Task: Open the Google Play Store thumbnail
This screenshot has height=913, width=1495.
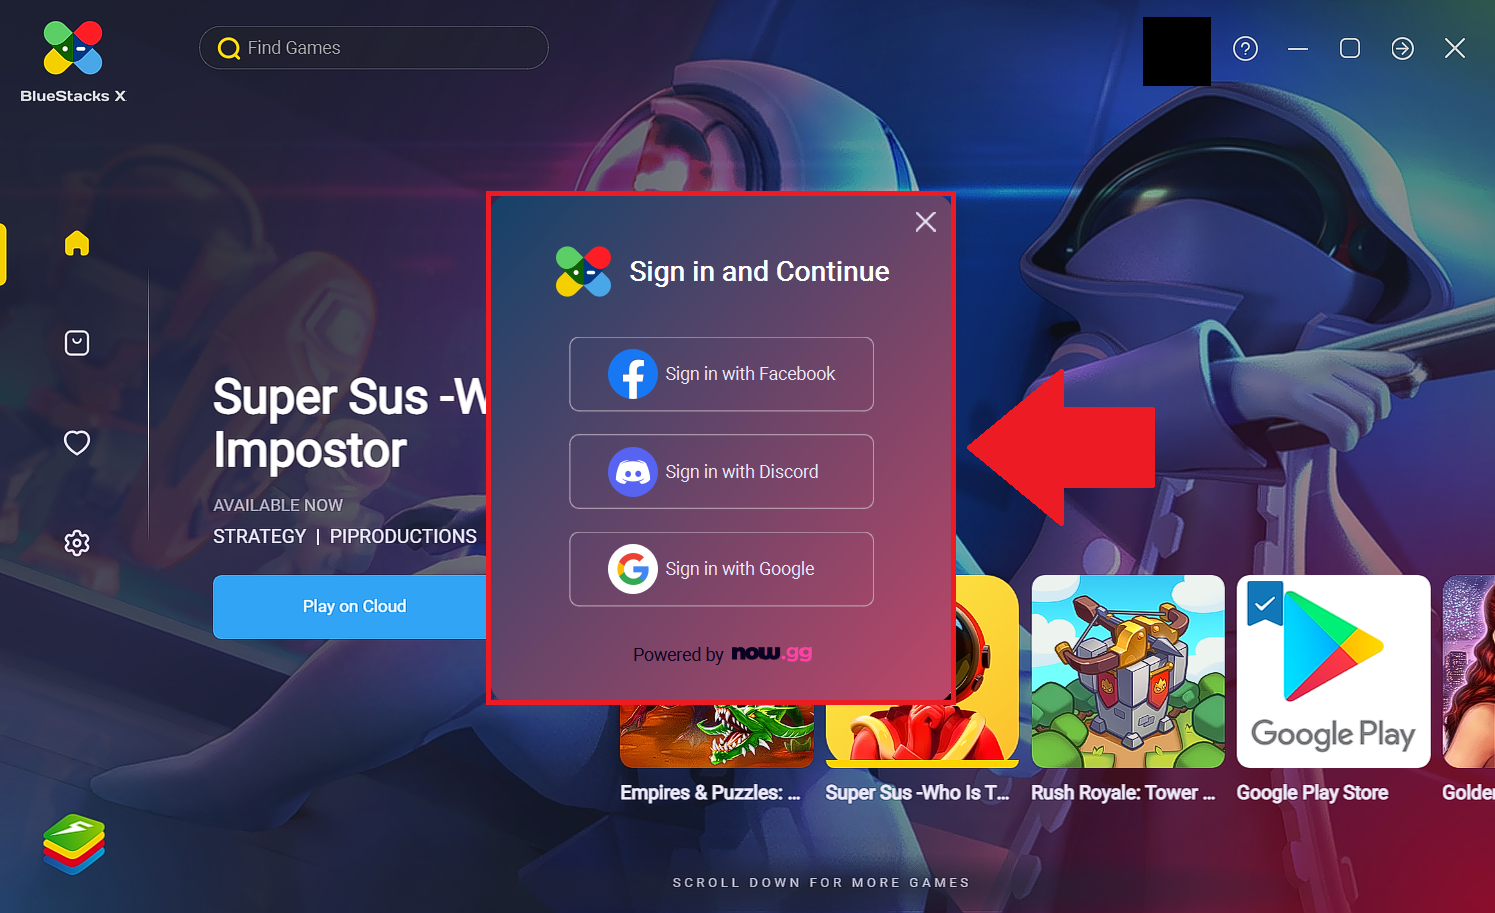Action: (x=1334, y=671)
